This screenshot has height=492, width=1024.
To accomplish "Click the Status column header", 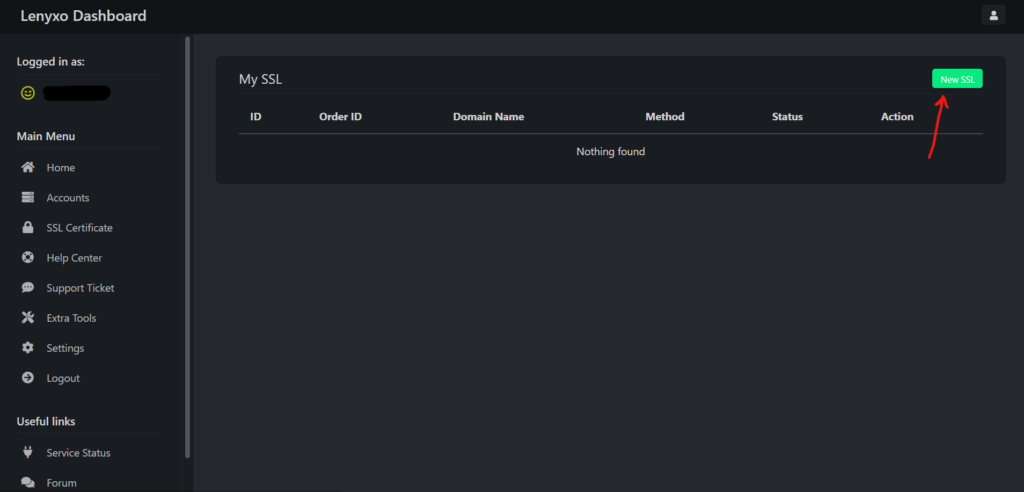I will [788, 116].
